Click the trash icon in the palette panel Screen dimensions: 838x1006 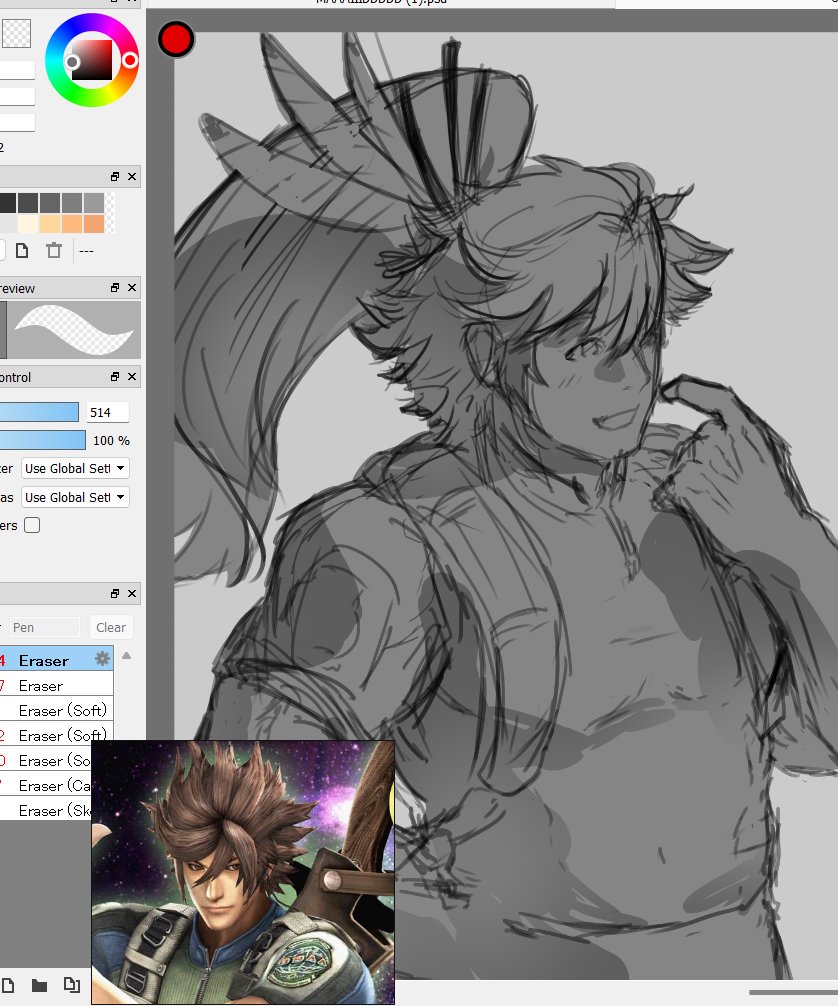point(54,251)
